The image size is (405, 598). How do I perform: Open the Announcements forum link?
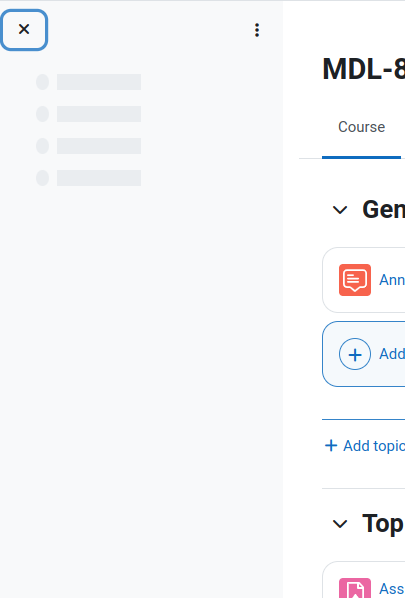(392, 280)
